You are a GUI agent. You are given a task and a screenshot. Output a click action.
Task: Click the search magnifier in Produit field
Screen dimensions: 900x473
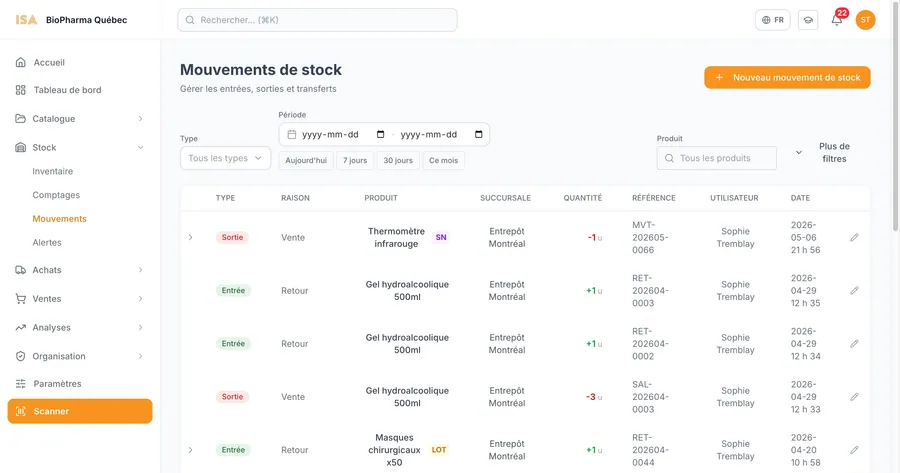point(669,158)
